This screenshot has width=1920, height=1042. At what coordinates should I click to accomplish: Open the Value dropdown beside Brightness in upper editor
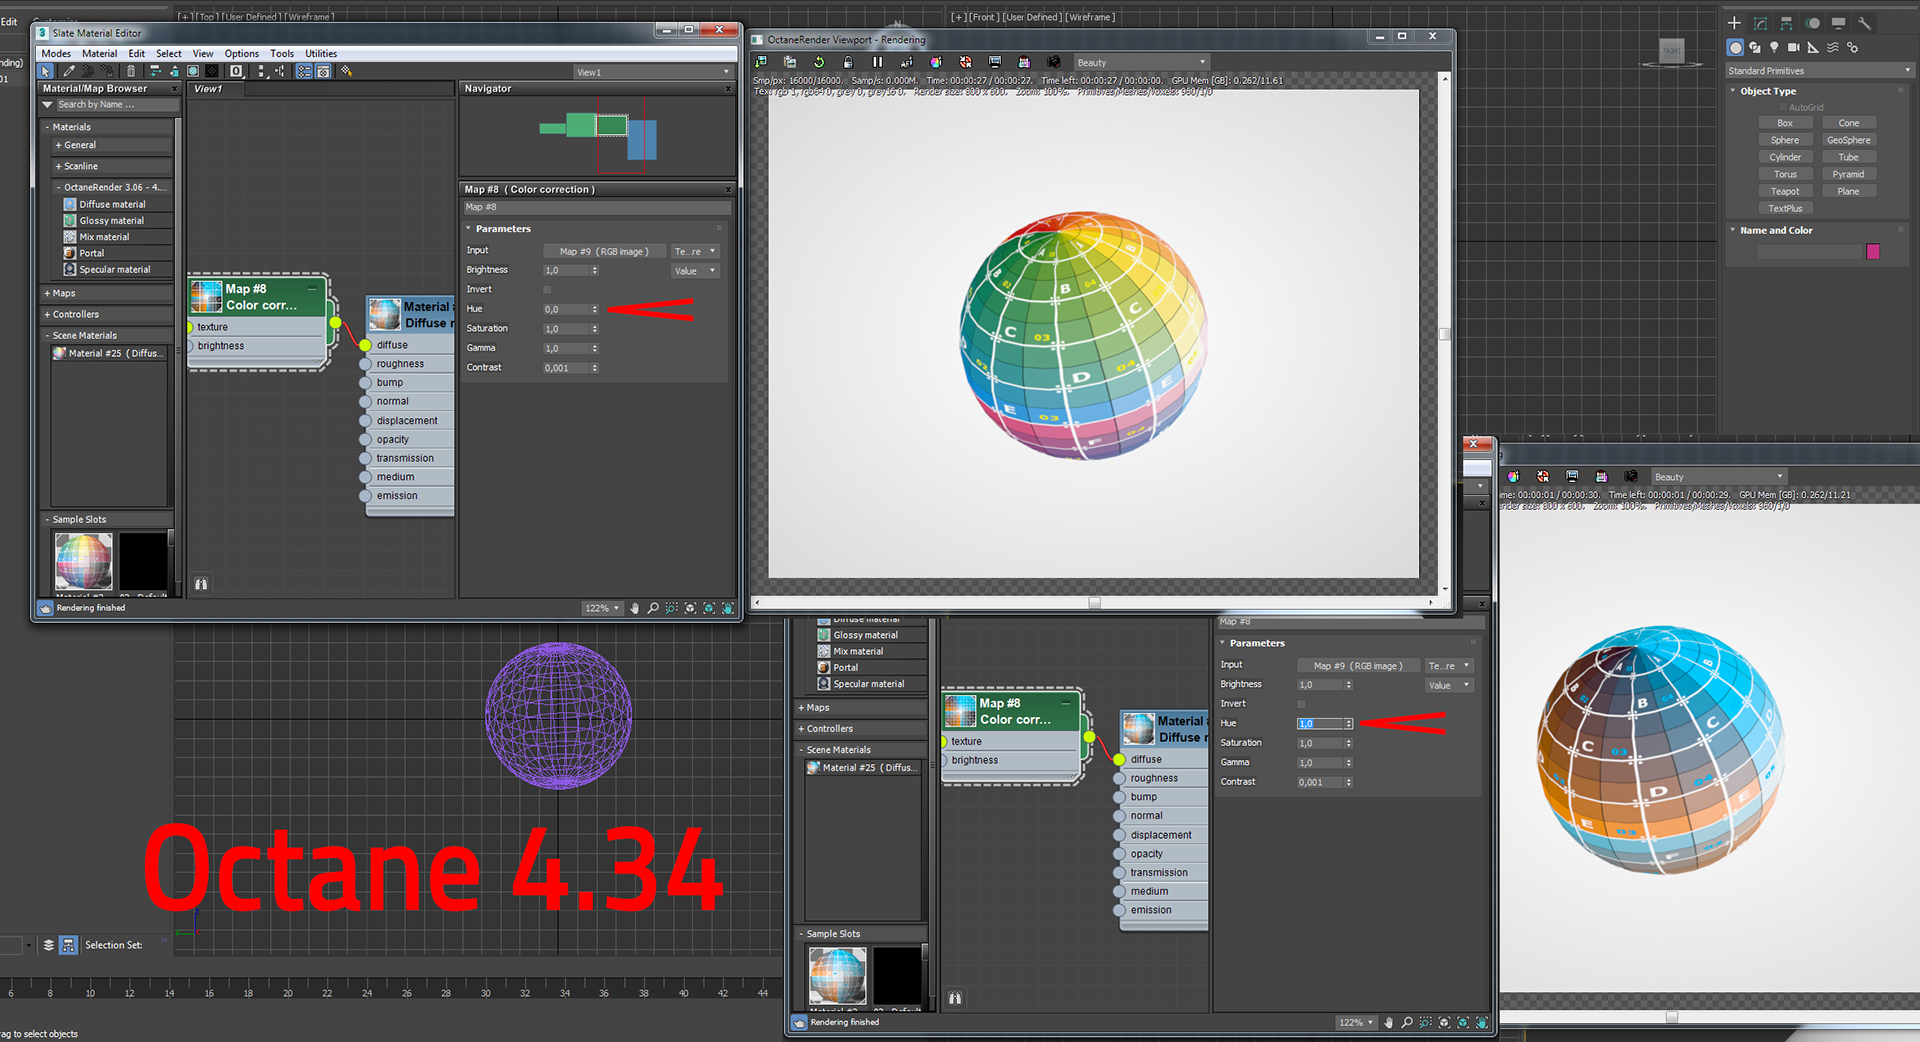(695, 271)
